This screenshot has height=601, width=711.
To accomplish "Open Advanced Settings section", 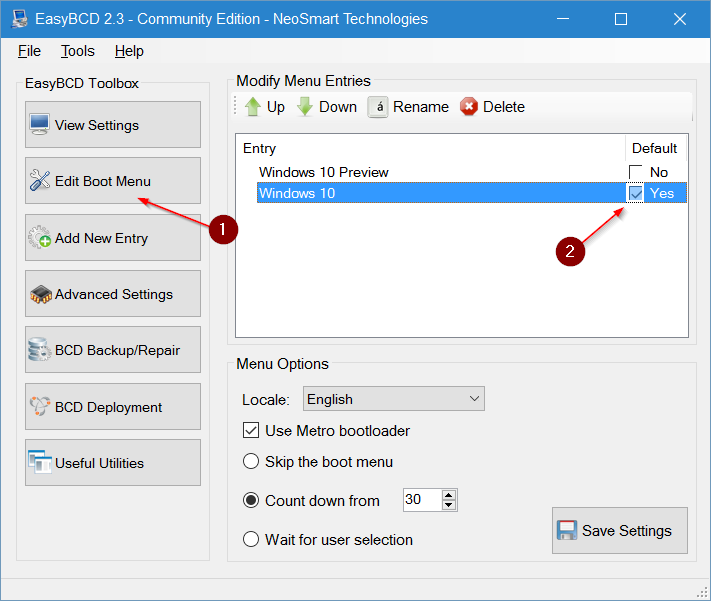I will click(113, 294).
